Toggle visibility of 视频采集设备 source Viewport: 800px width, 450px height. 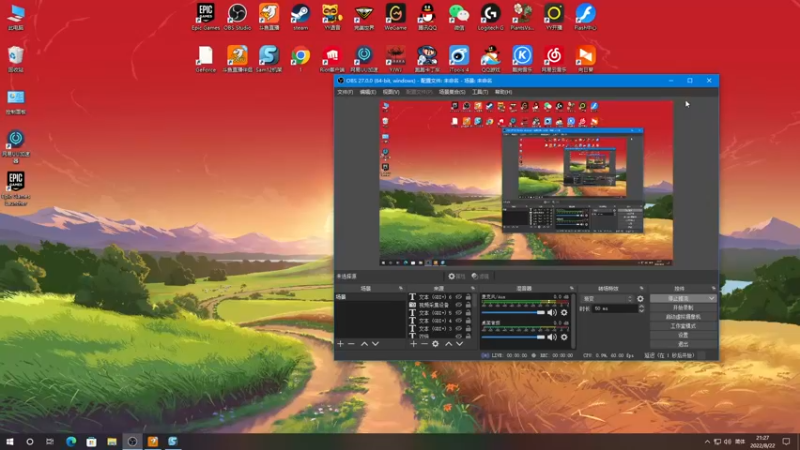tap(459, 305)
